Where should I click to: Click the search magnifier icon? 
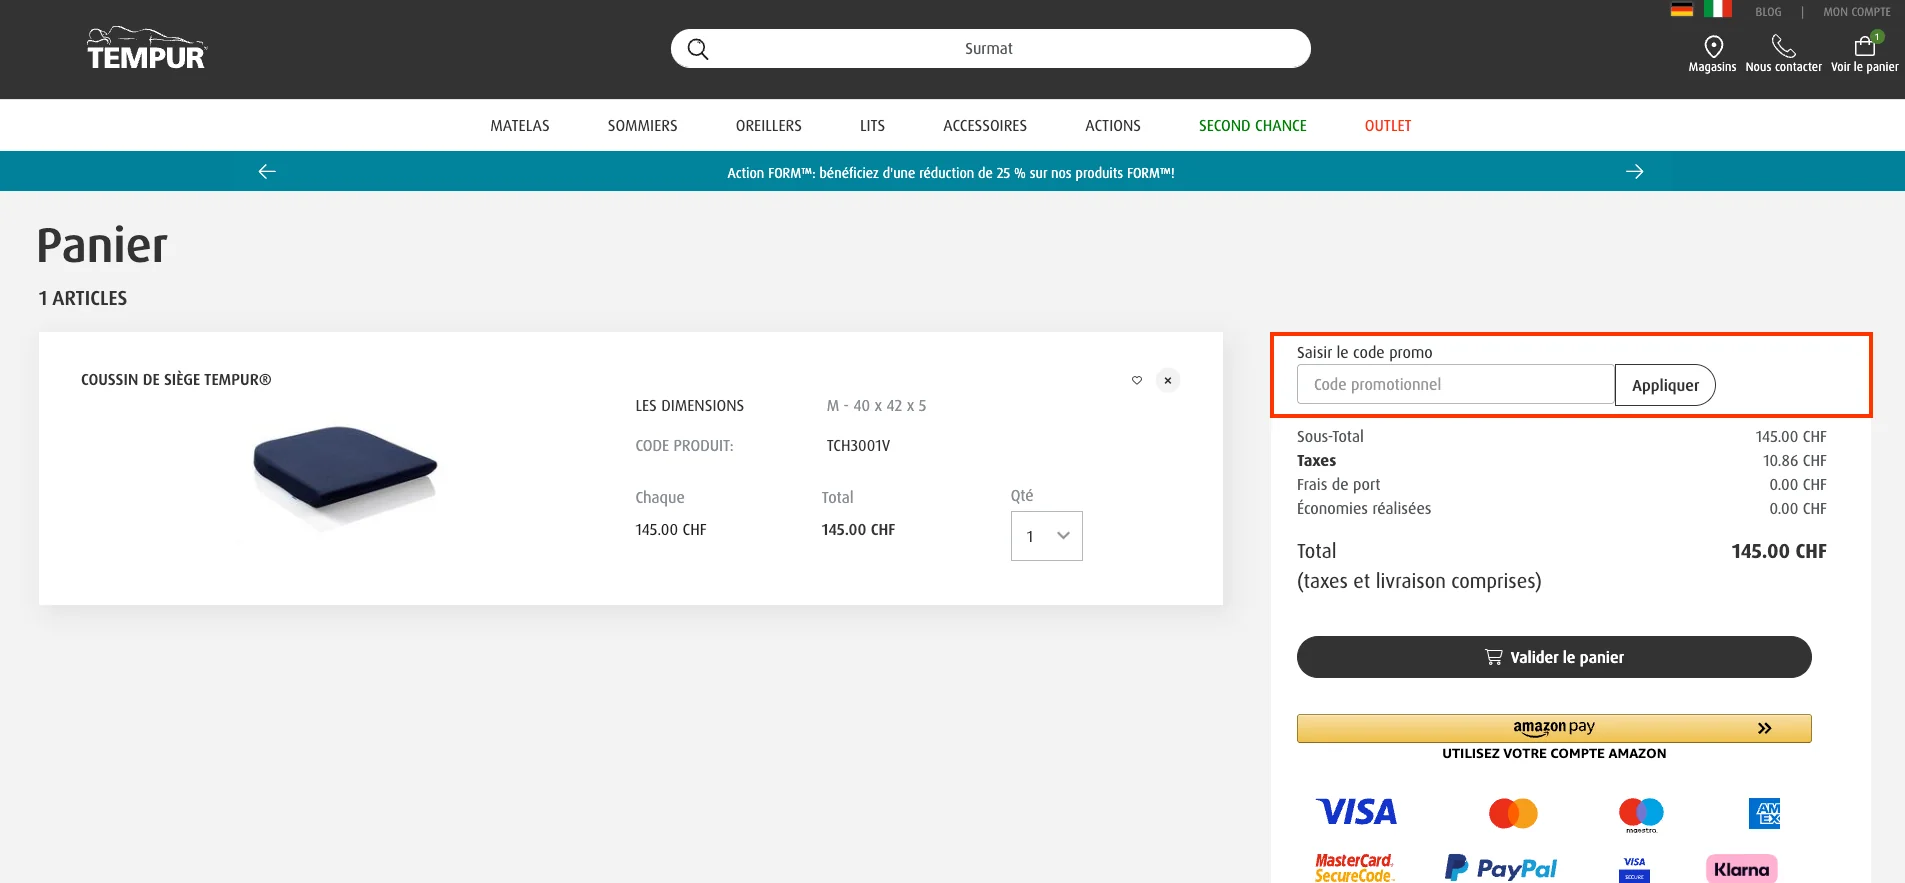coord(698,49)
